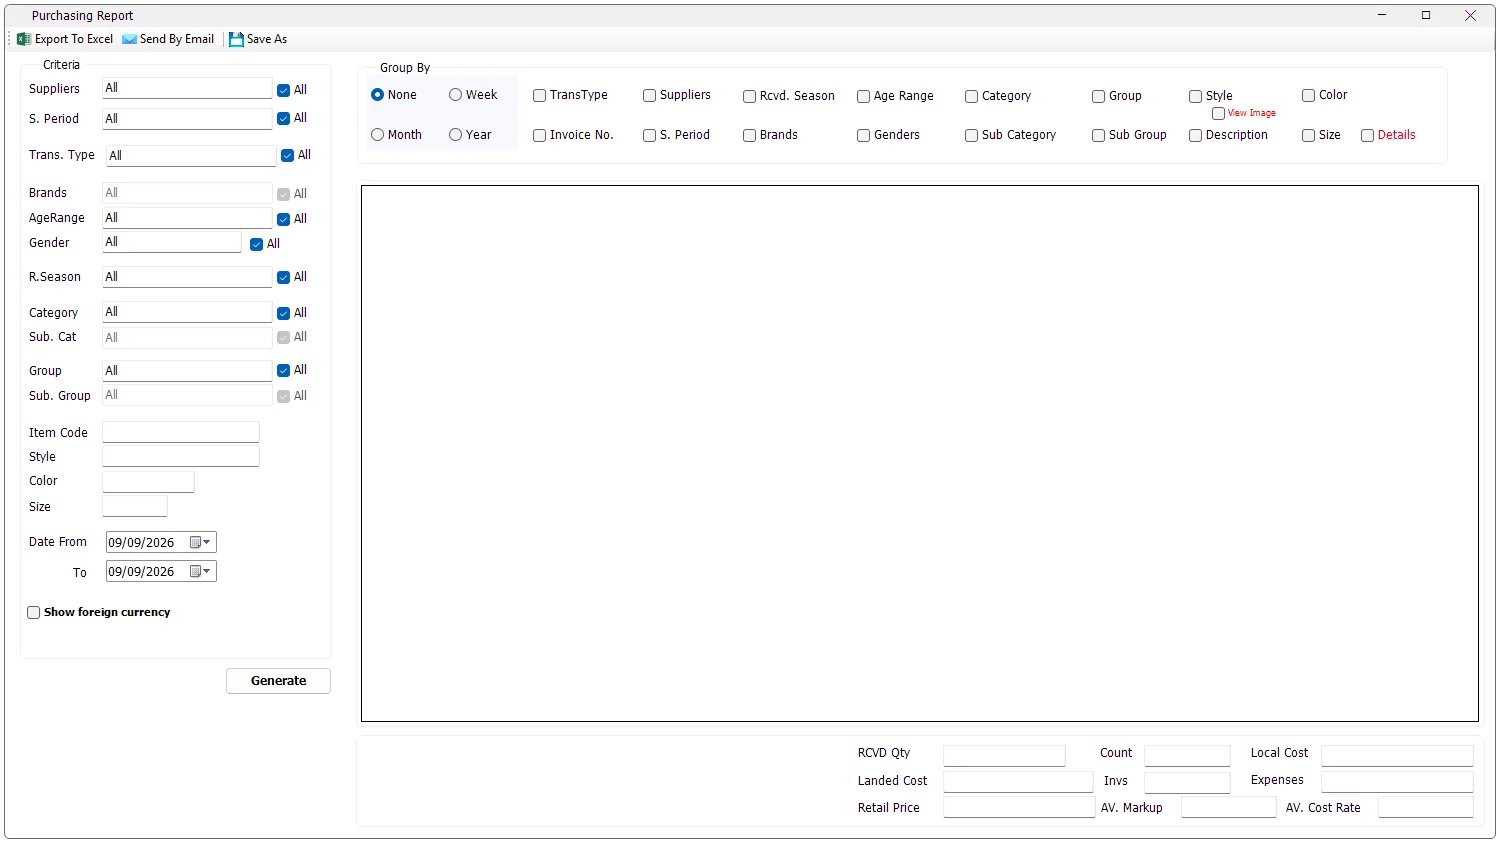Click the Gender criteria field

tap(172, 242)
